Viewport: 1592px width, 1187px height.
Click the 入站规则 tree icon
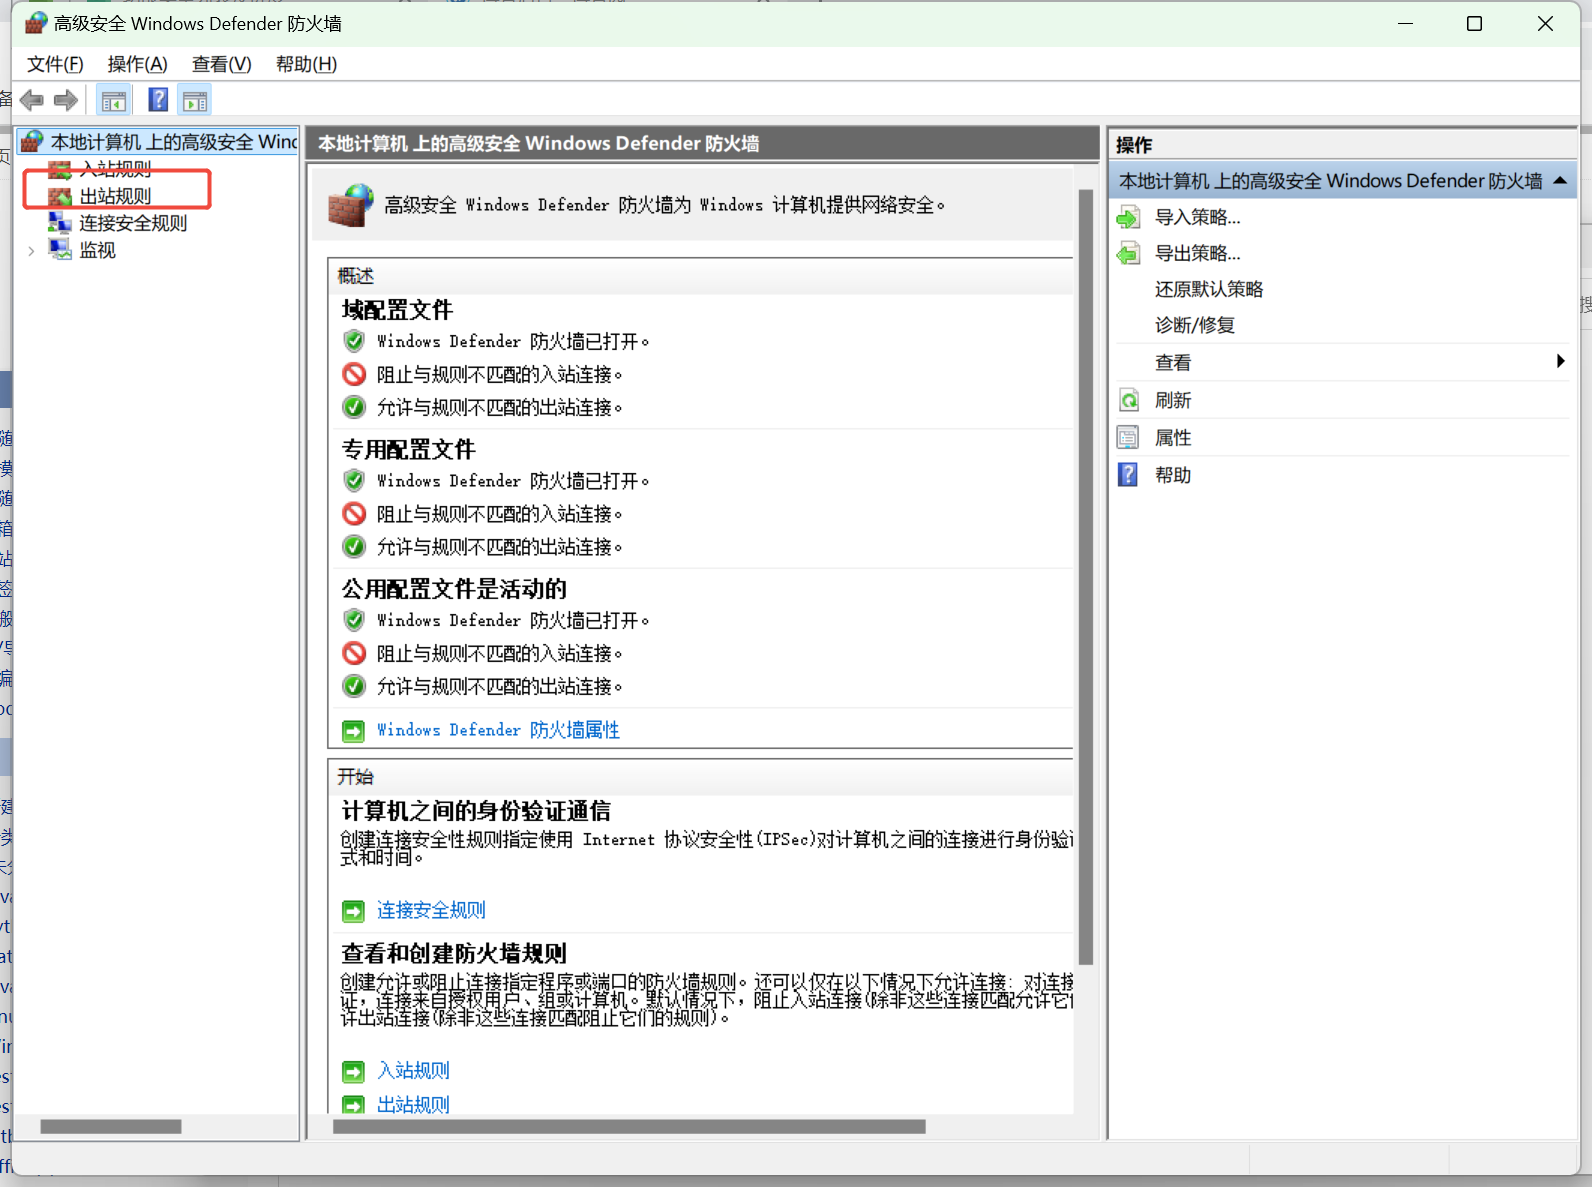coord(60,169)
